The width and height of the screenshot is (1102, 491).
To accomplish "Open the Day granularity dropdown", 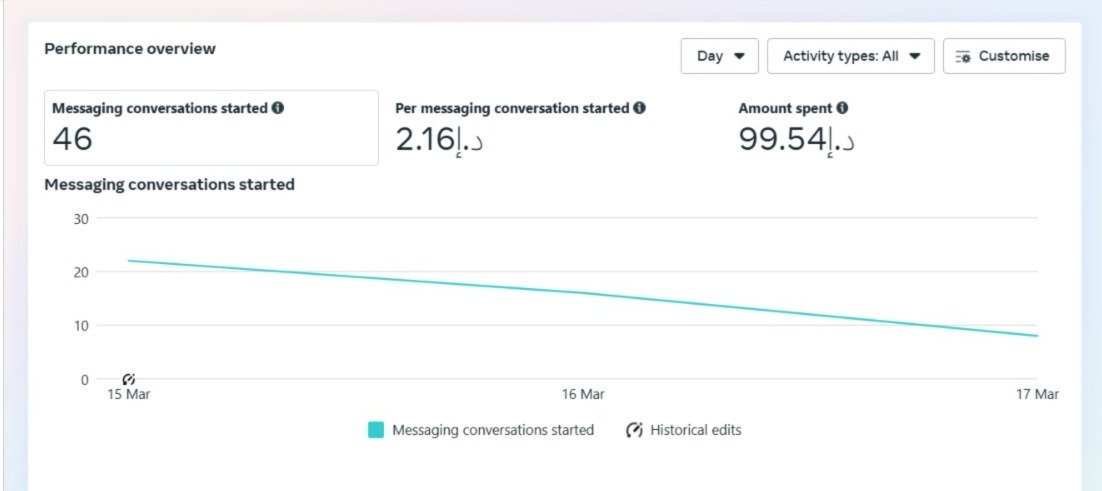I will [x=719, y=56].
